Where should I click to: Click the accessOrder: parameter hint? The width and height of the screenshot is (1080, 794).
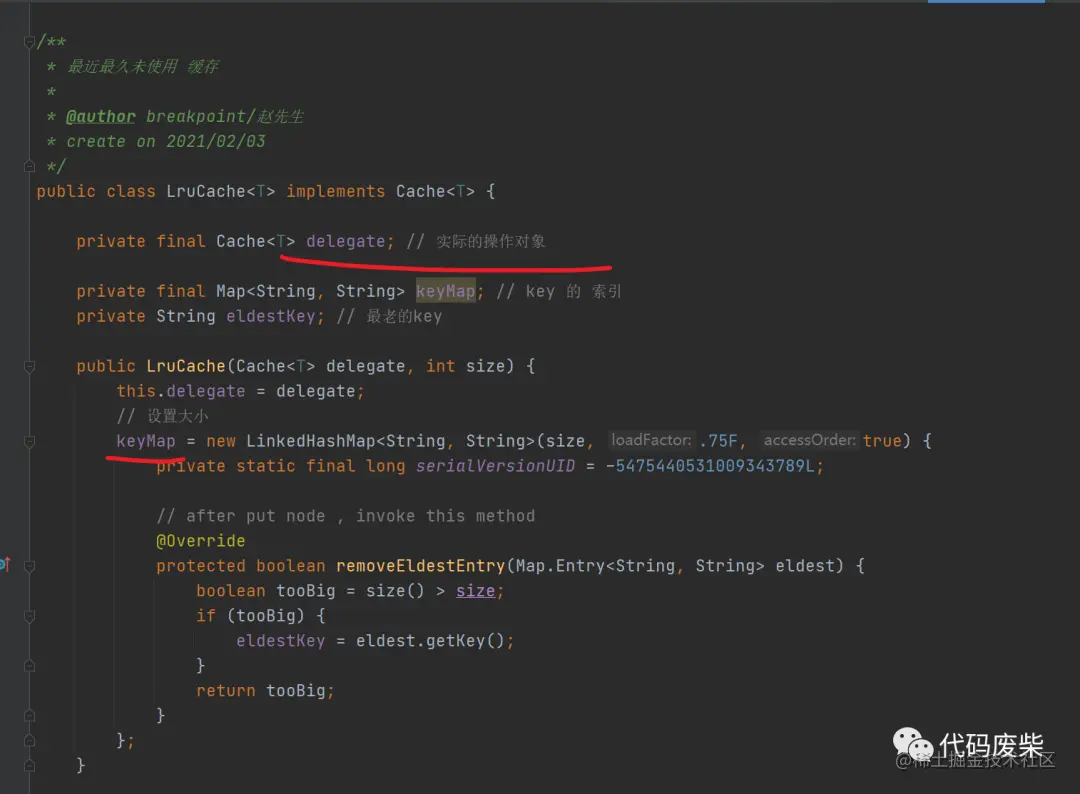coord(809,440)
